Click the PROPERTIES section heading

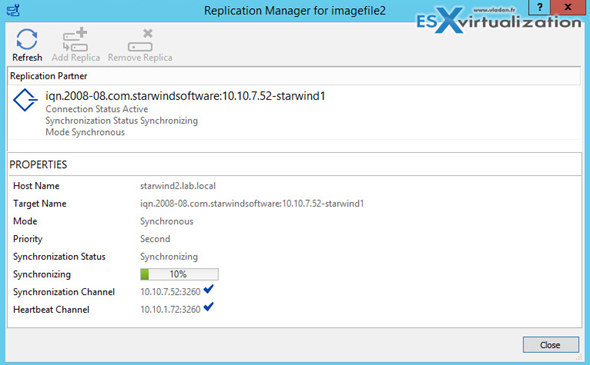click(x=38, y=164)
